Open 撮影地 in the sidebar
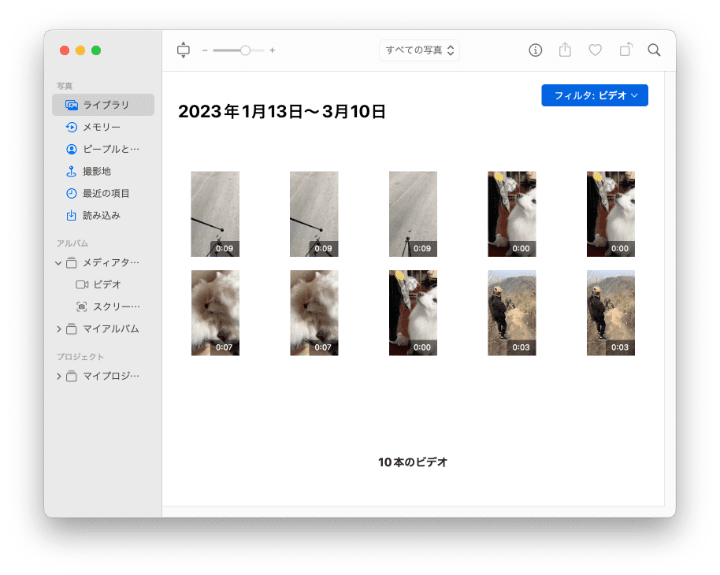The height and width of the screenshot is (575, 720). click(103, 171)
